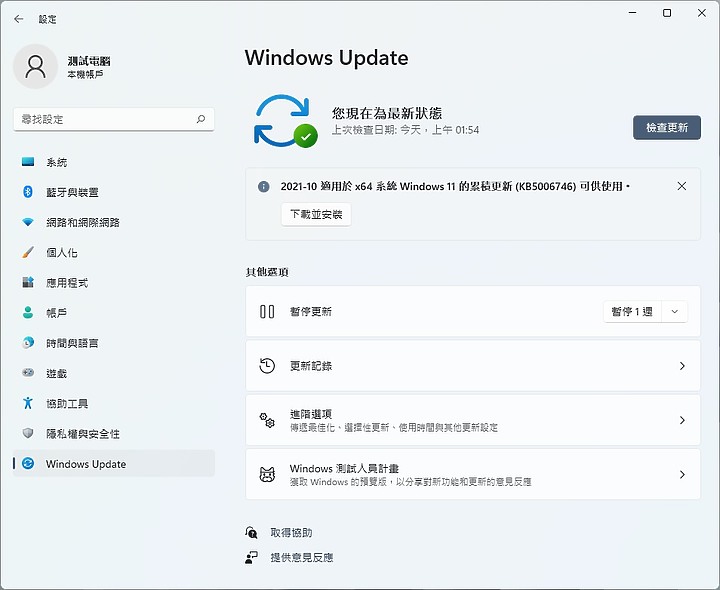Select the 系統 monitor icon
This screenshot has width=720, height=590.
tap(28, 162)
